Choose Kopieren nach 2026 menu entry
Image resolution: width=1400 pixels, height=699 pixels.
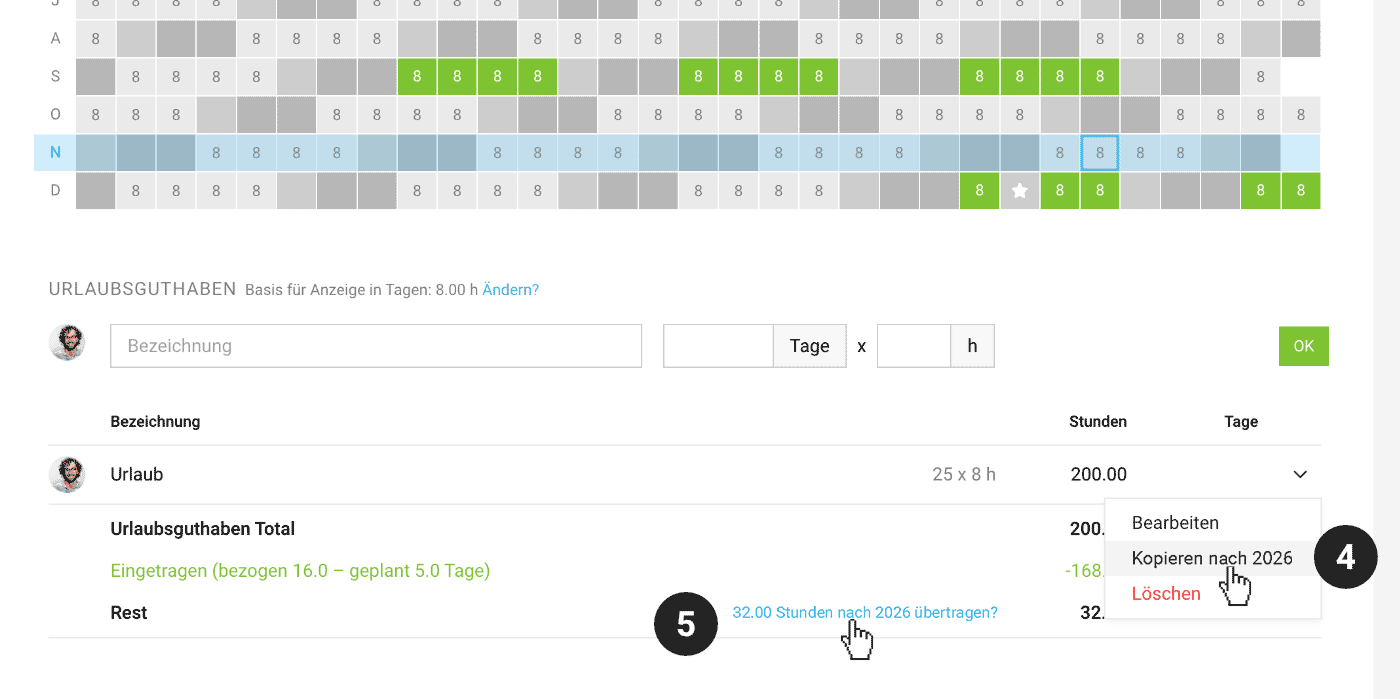1211,558
